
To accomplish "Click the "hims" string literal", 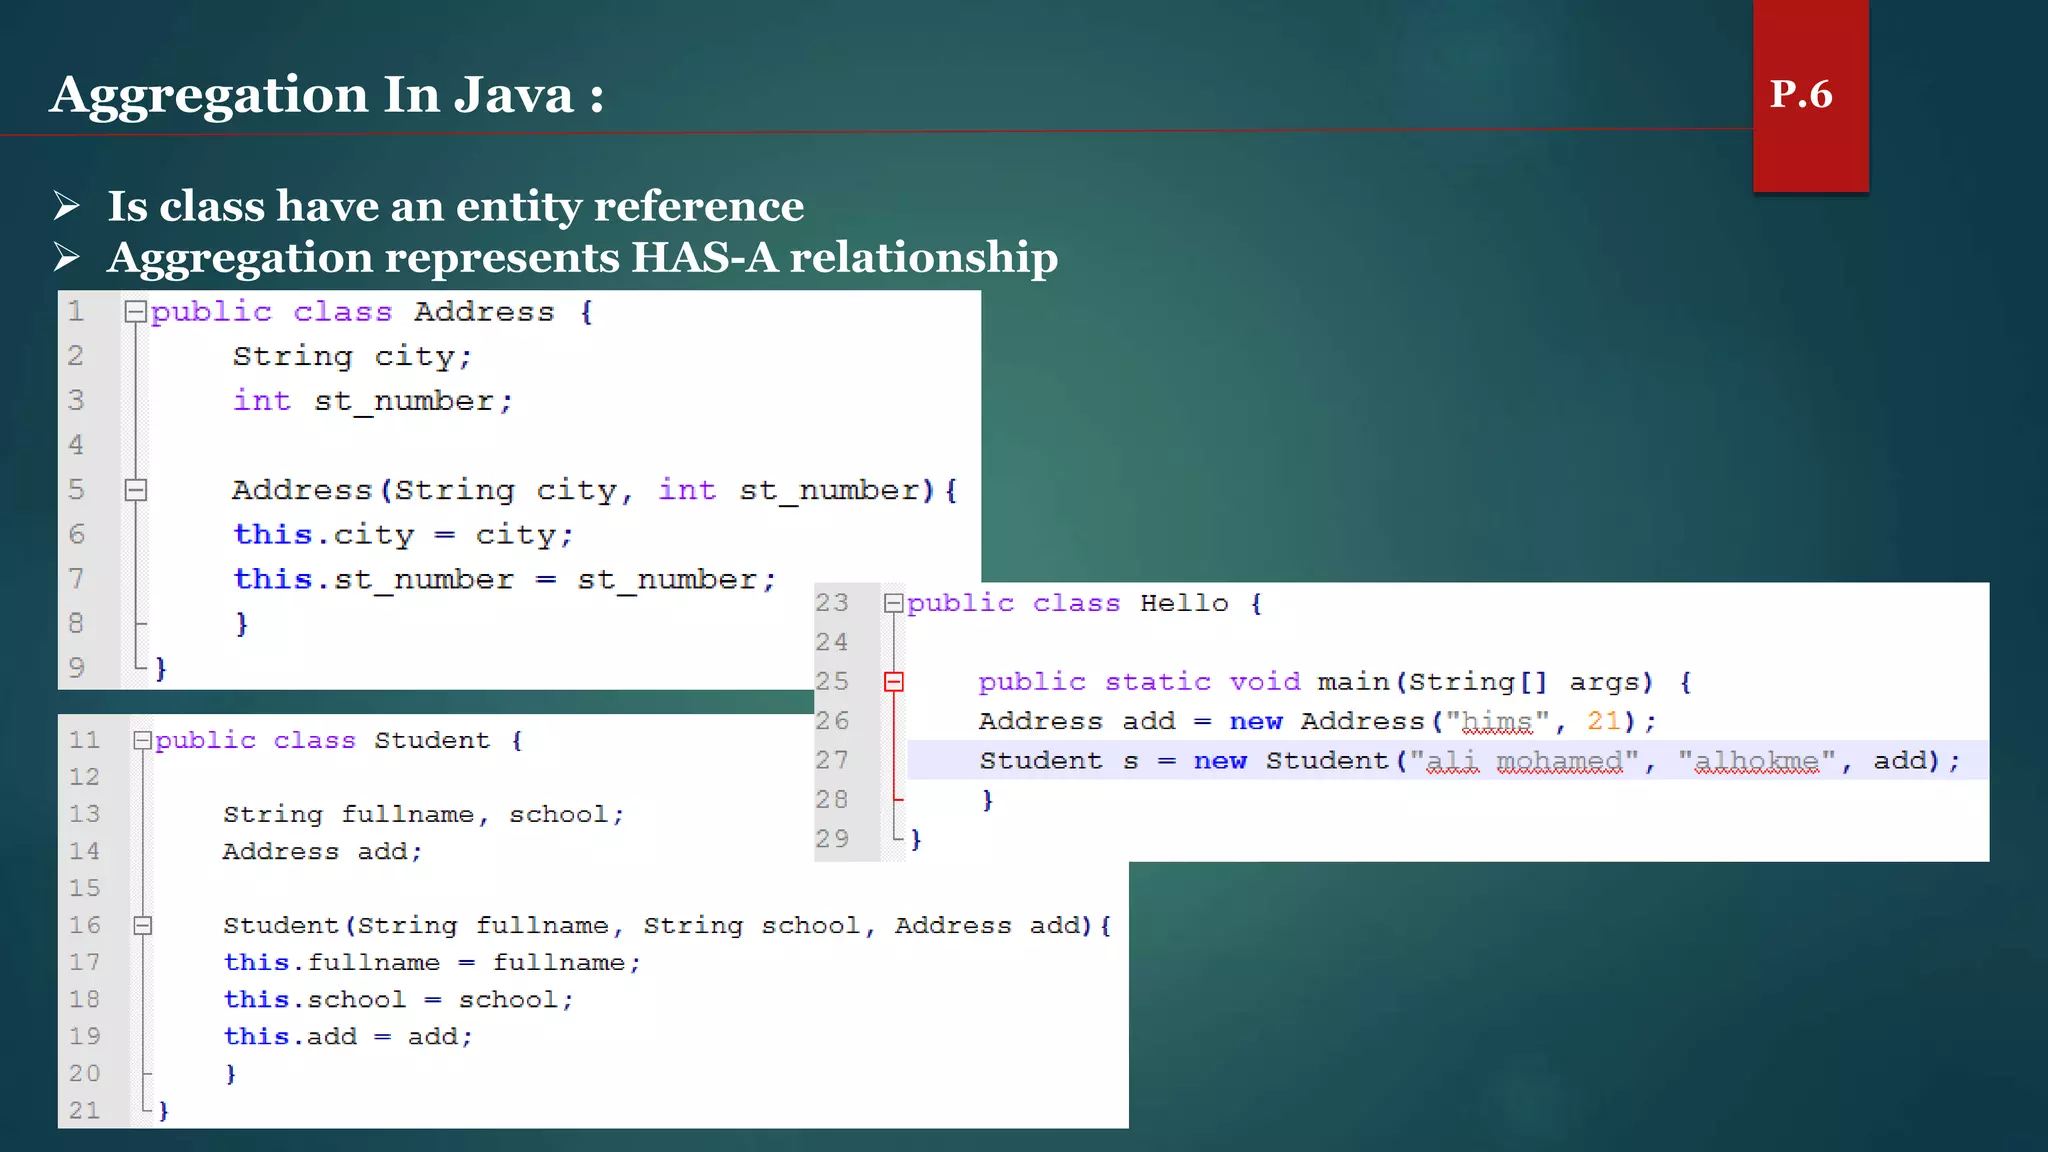I will 1497,721.
